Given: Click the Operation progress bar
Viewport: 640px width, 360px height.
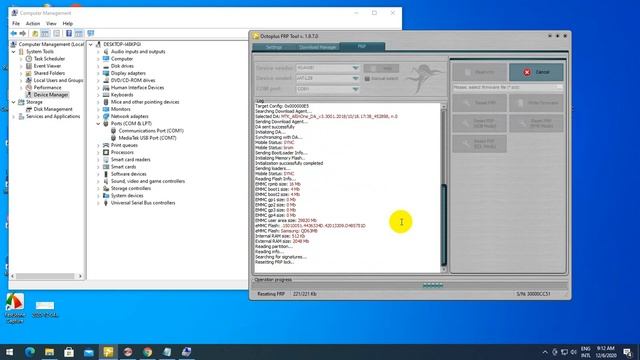Looking at the screenshot, I should pos(409,286).
